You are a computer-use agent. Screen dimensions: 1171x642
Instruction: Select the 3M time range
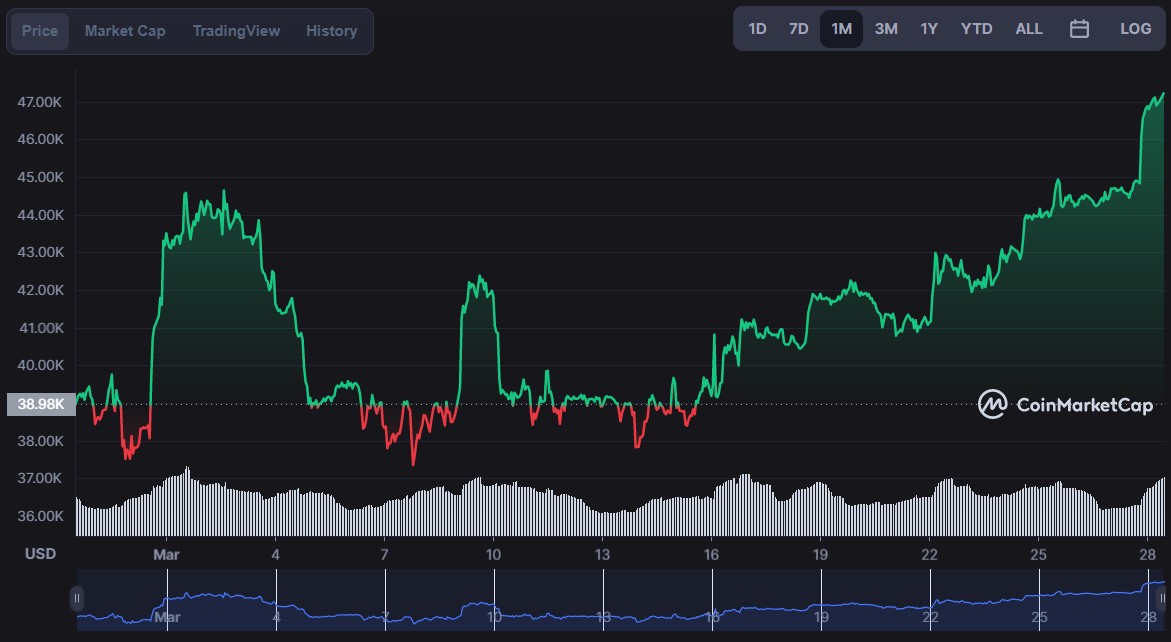886,29
